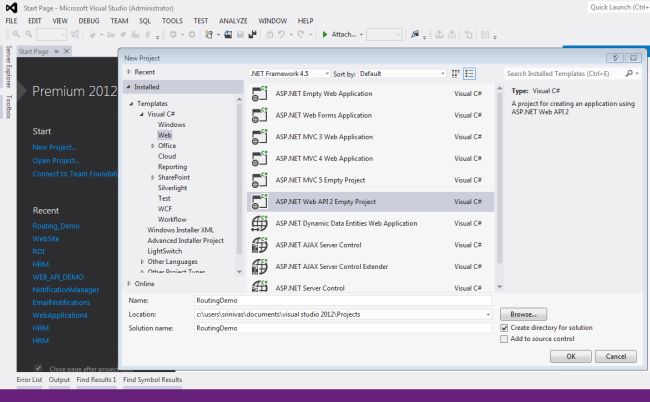Image resolution: width=650 pixels, height=402 pixels.
Task: Expand the SharePoint tree node
Action: click(x=153, y=177)
